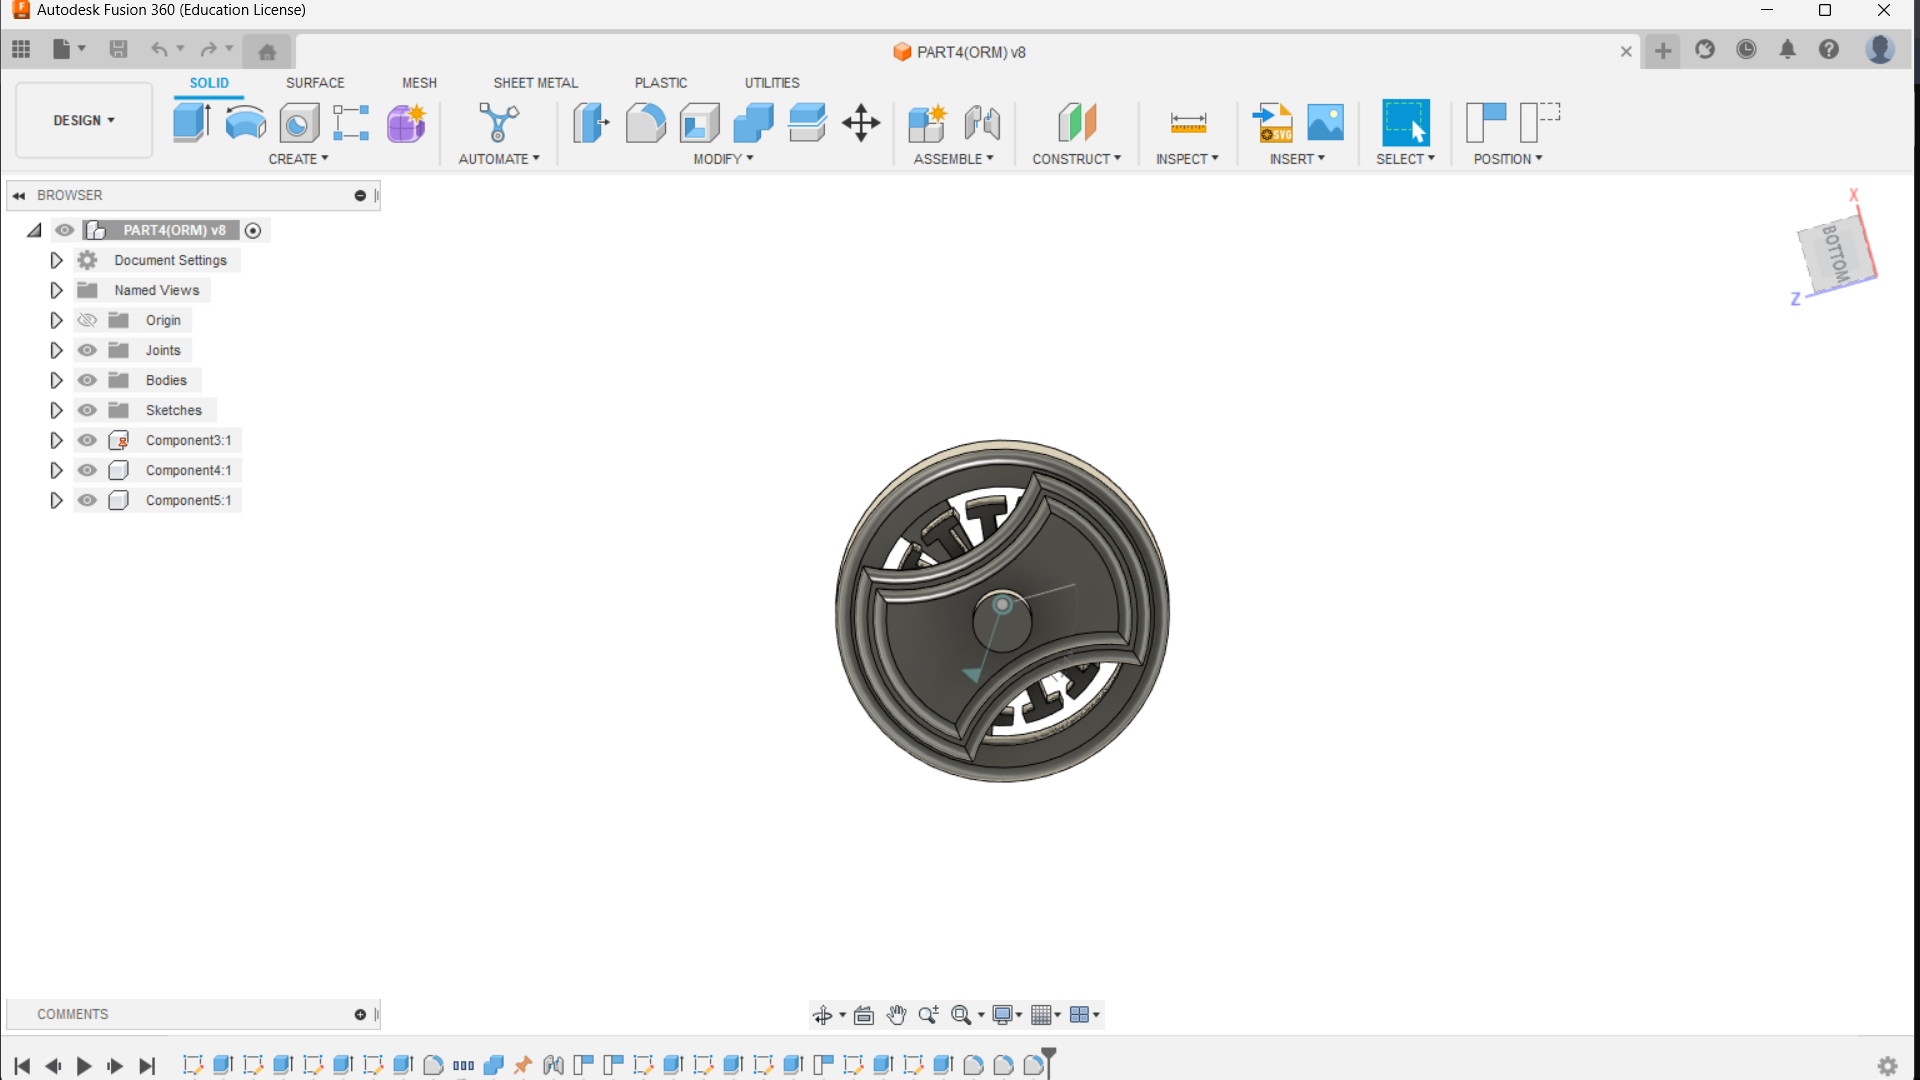Click the Insert SVG icon
The width and height of the screenshot is (1920, 1080).
[x=1273, y=122]
